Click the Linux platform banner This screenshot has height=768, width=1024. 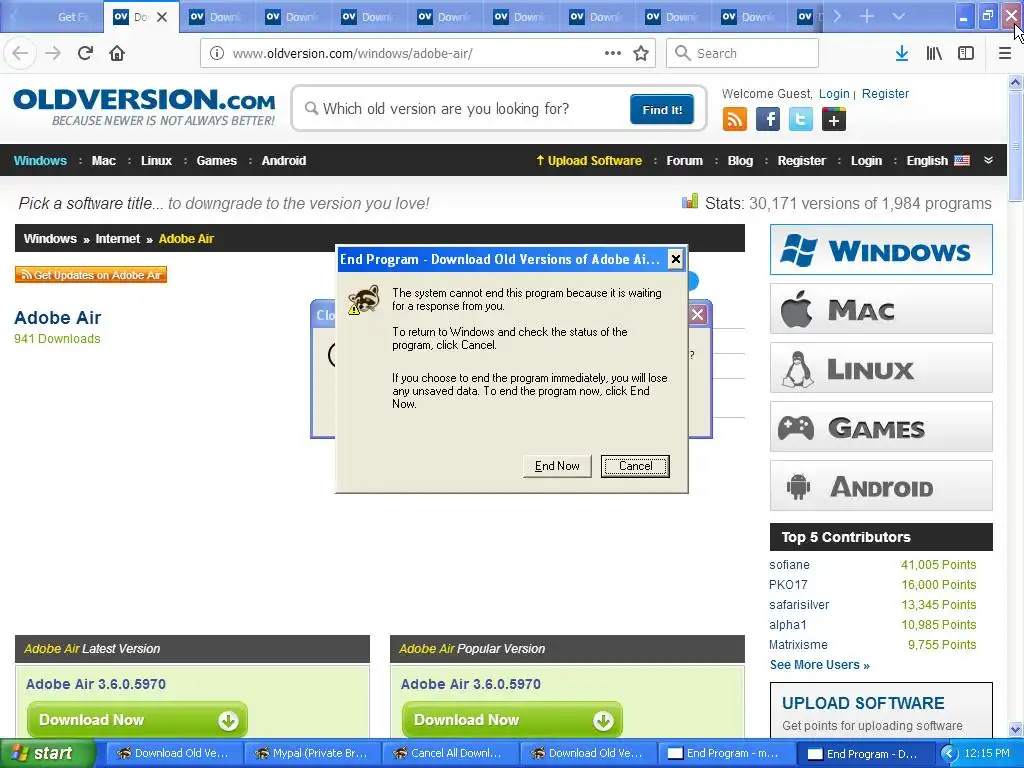tap(881, 368)
